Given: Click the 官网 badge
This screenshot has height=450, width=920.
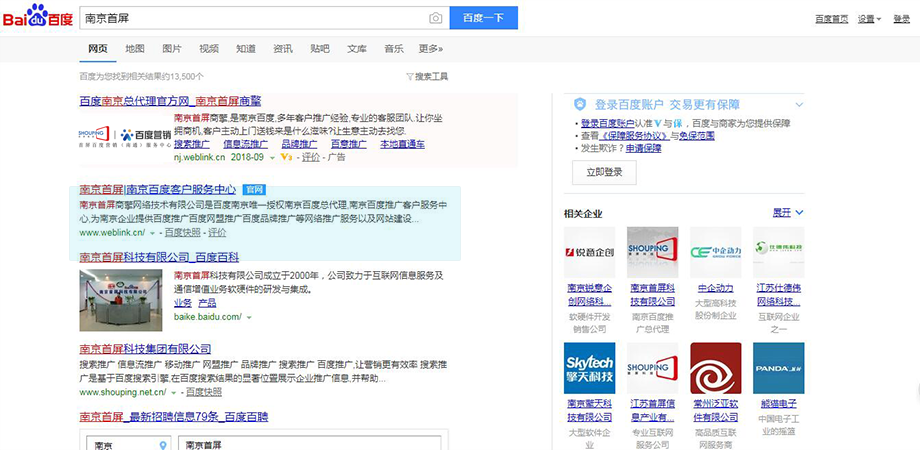Looking at the screenshot, I should tap(255, 190).
